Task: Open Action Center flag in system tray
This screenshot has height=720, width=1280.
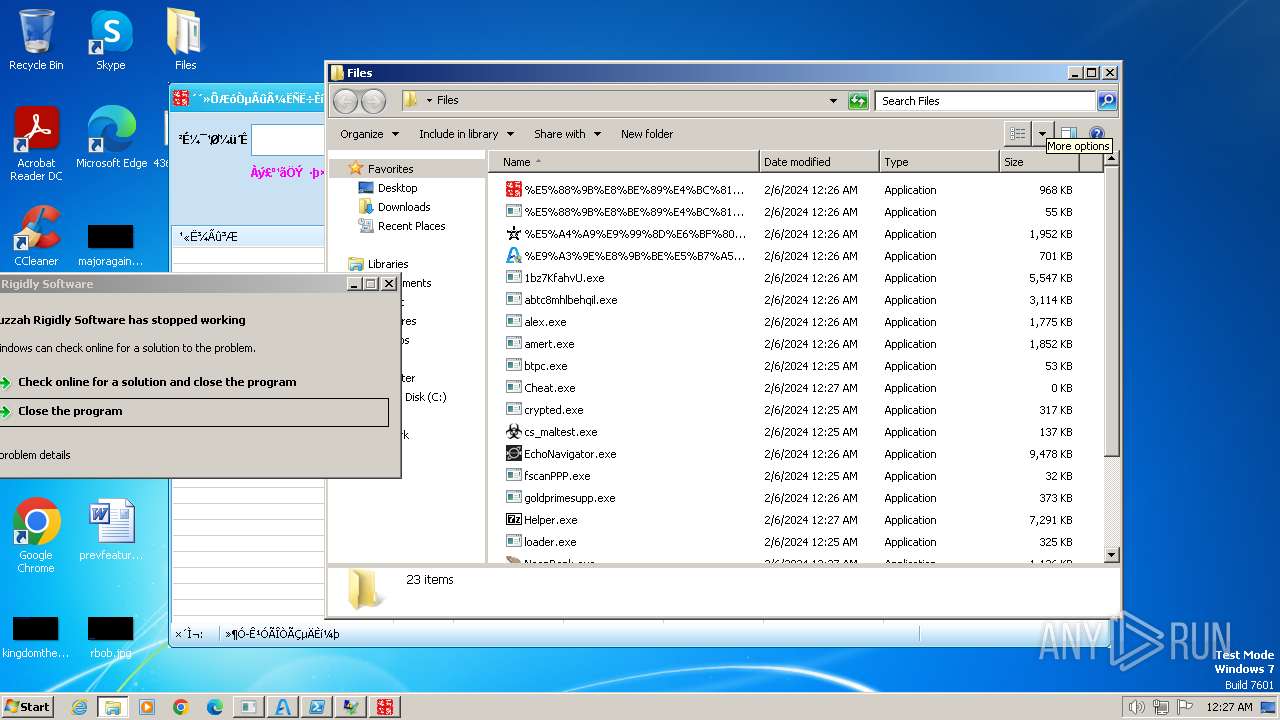Action: (1183, 707)
